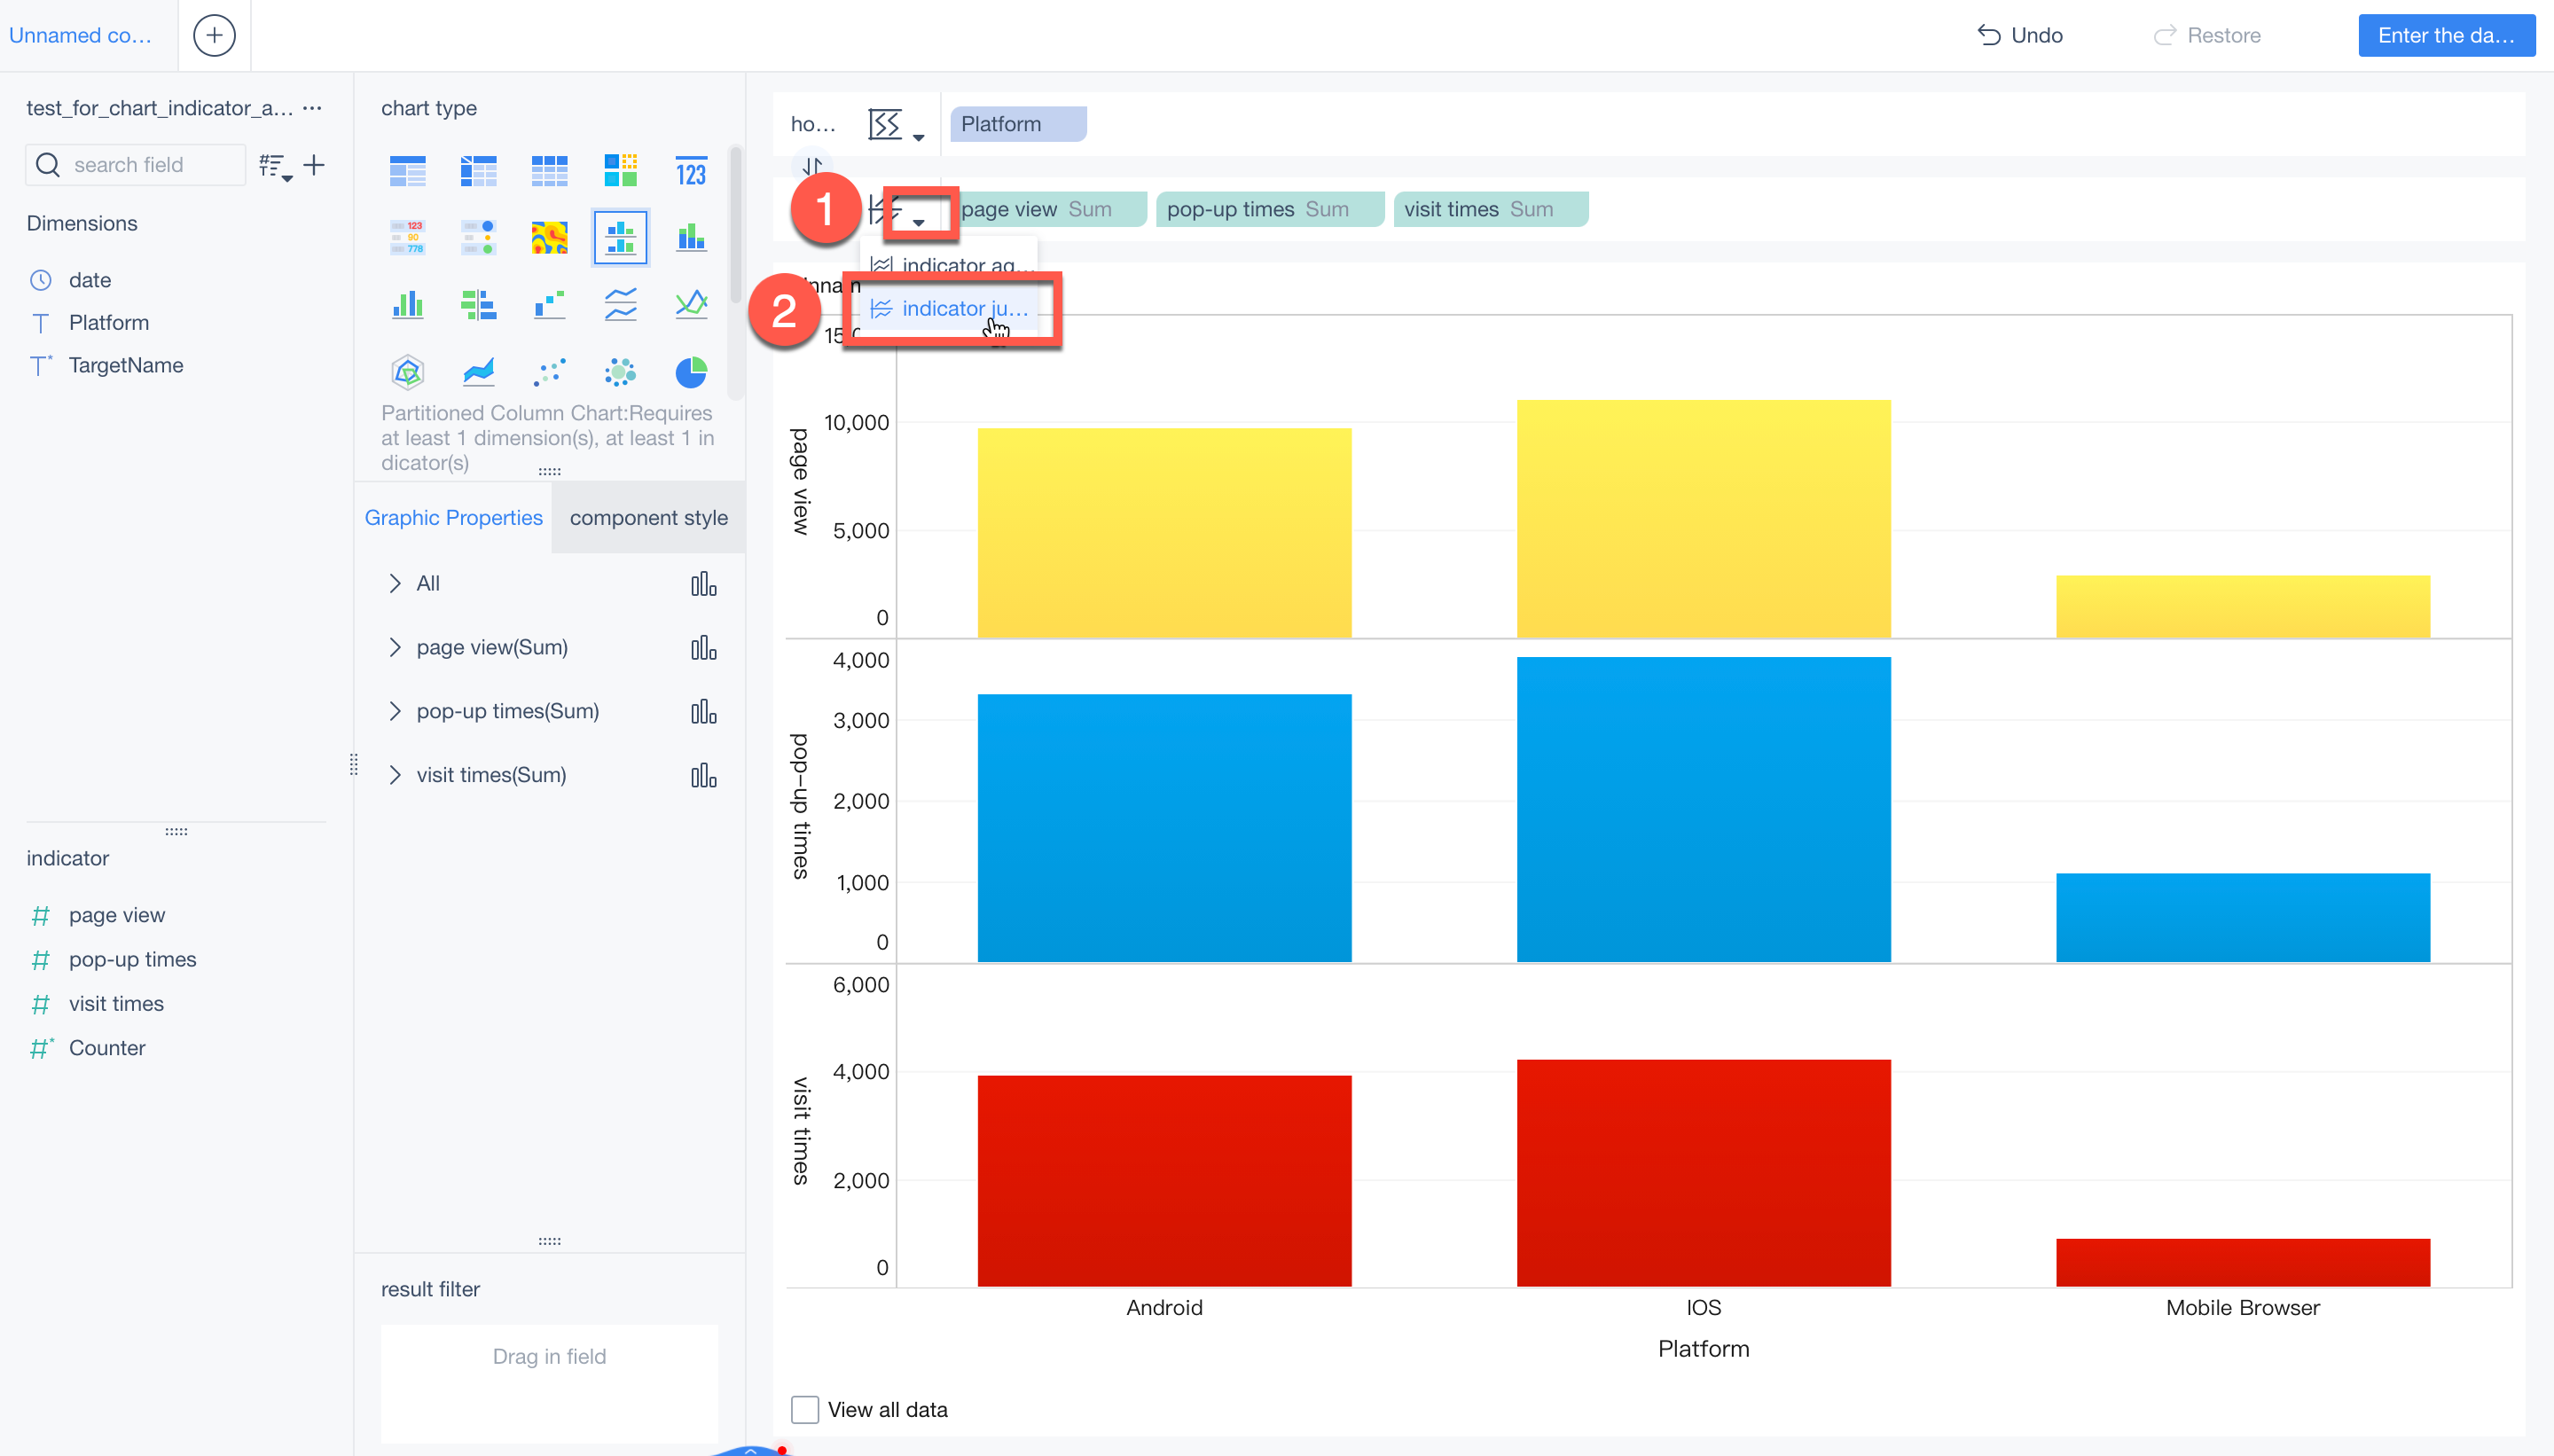Change All graphic type icon

703,584
